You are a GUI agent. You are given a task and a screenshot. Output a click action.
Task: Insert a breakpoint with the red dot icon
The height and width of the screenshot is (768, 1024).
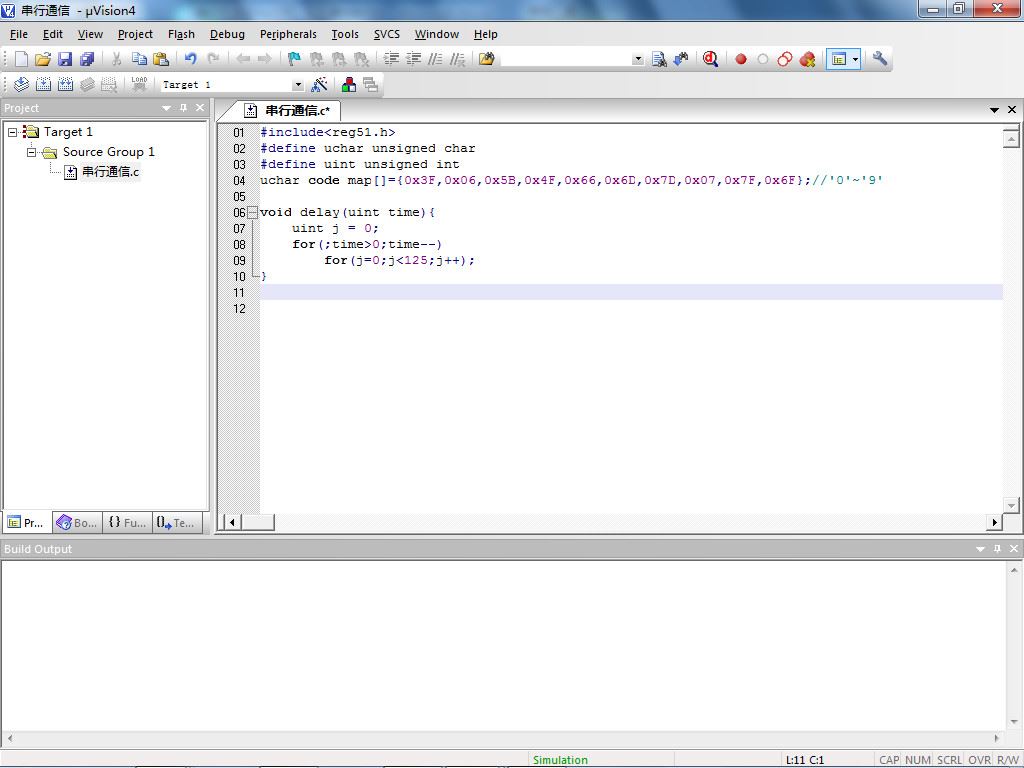(741, 59)
